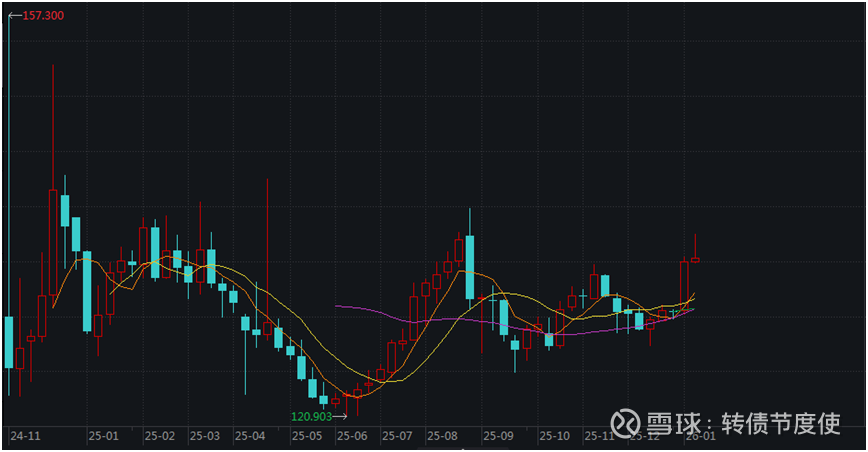Select the 26-01 date axis label

point(701,436)
